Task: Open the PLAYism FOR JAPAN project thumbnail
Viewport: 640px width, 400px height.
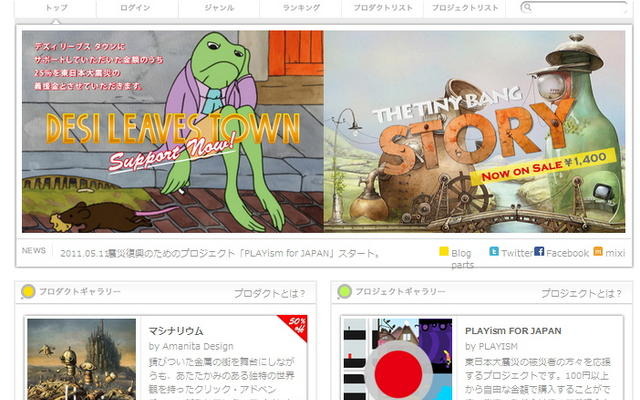Action: point(398,359)
